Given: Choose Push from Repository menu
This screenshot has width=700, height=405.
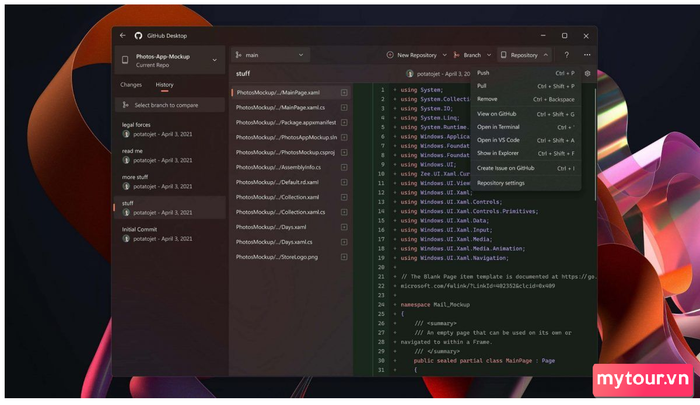Looking at the screenshot, I should coord(525,73).
